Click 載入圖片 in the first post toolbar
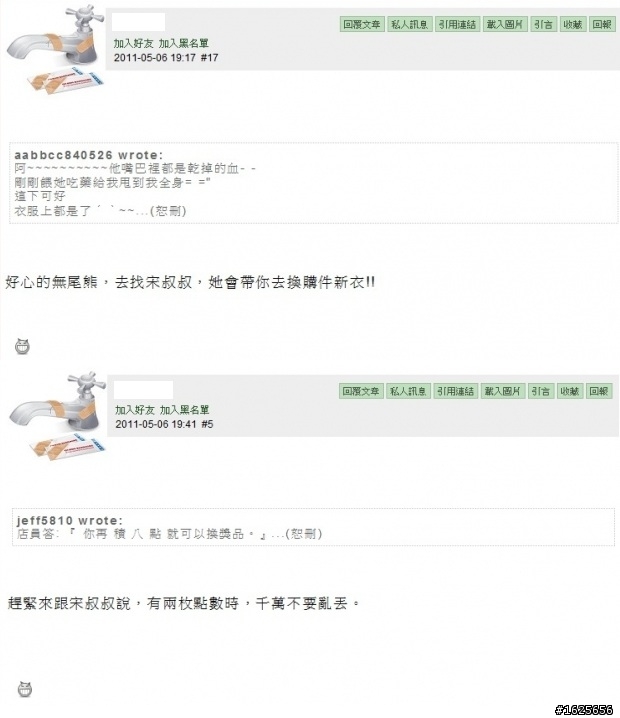Image resolution: width=620 pixels, height=718 pixels. (505, 24)
